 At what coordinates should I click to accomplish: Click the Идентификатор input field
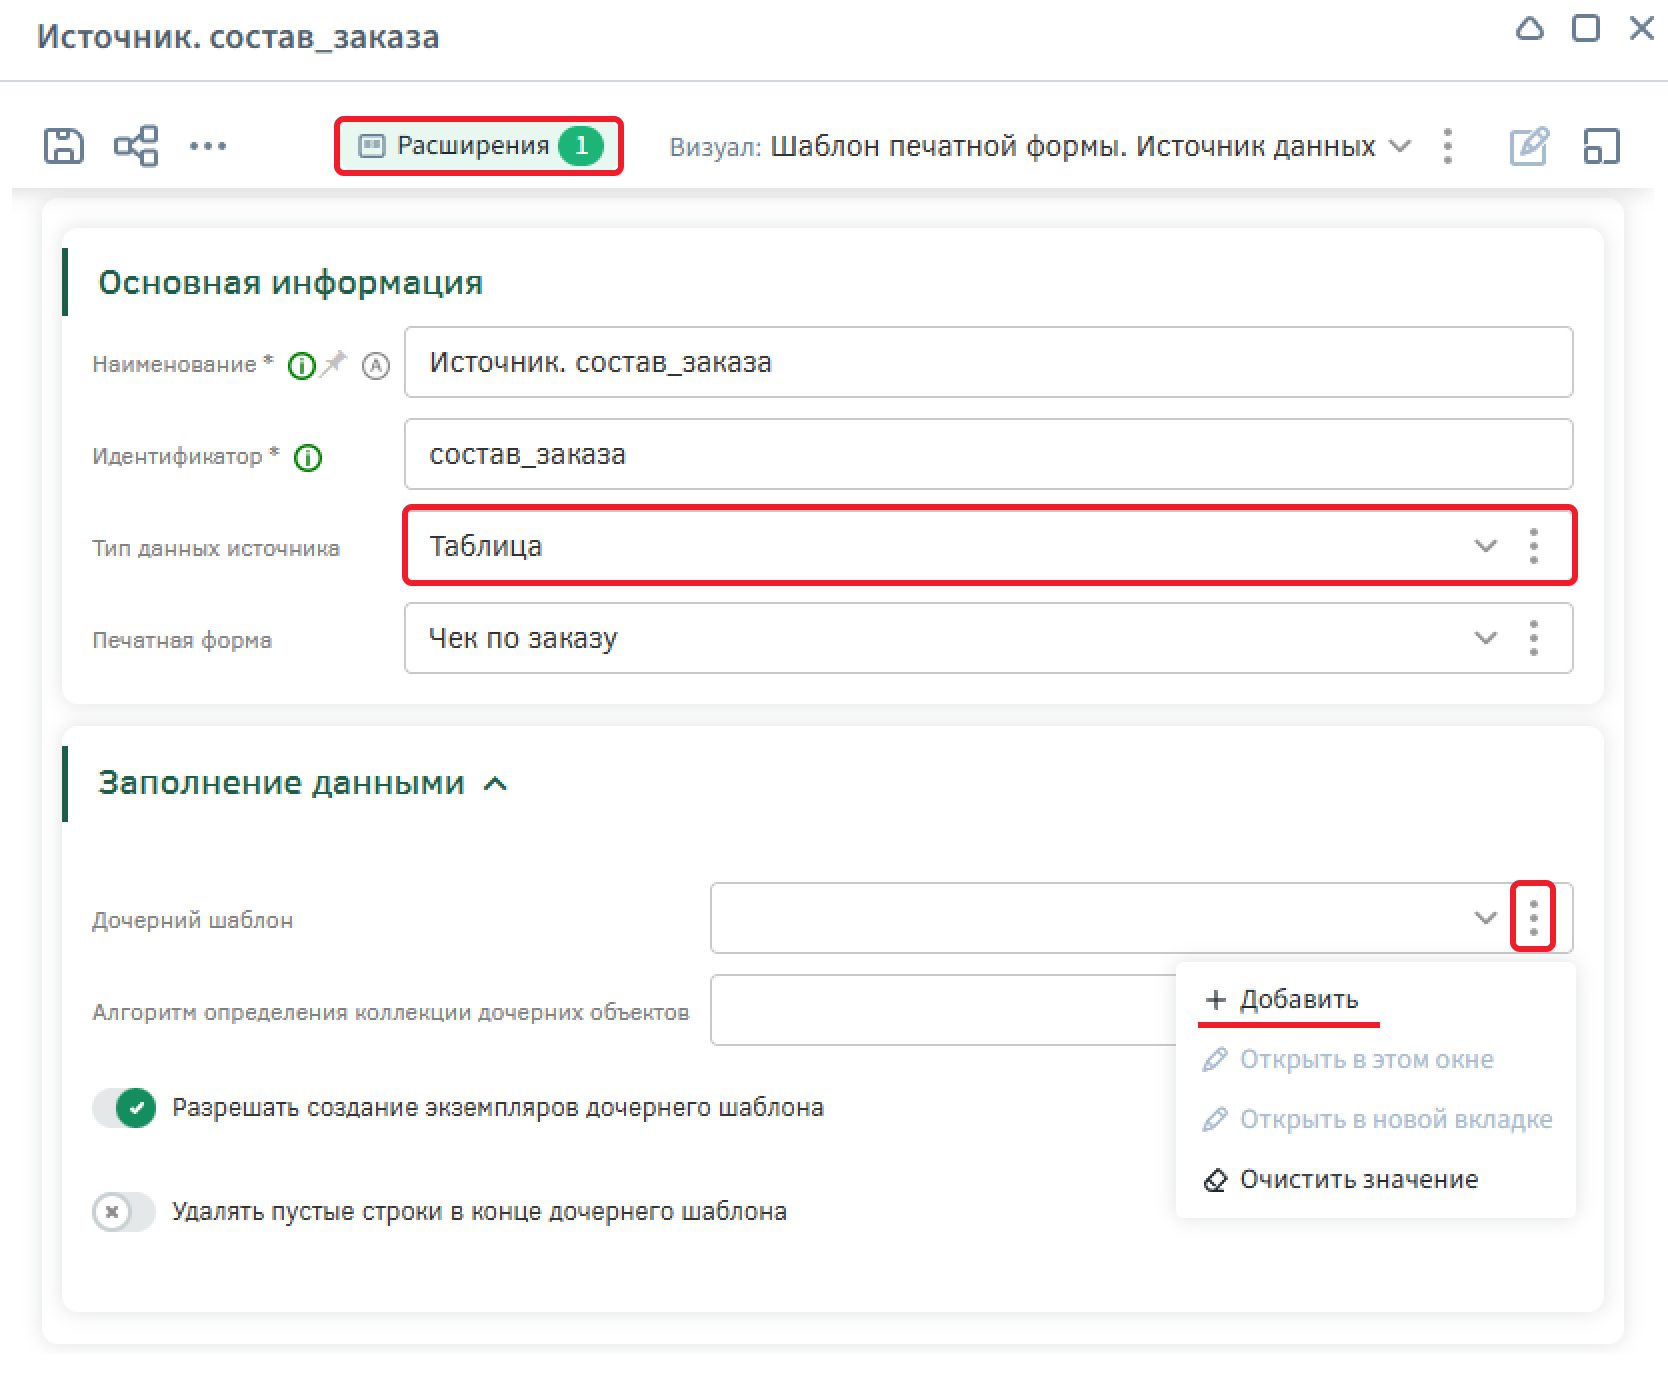pos(988,455)
